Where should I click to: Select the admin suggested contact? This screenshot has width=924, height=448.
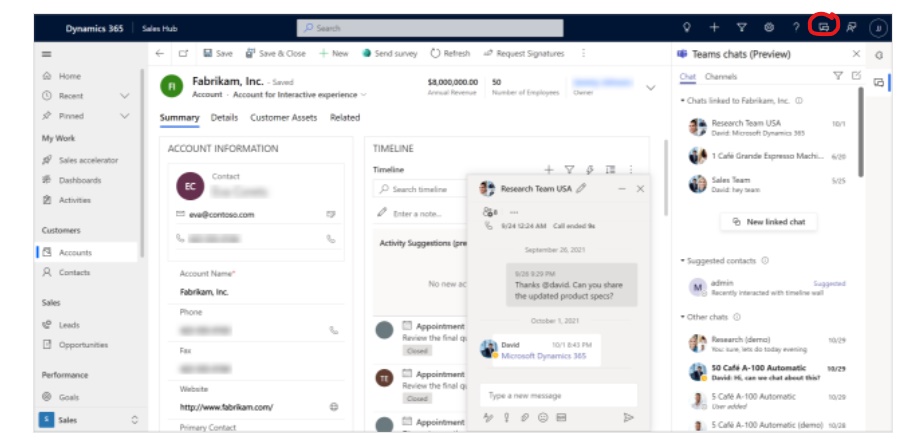pyautogui.click(x=768, y=287)
